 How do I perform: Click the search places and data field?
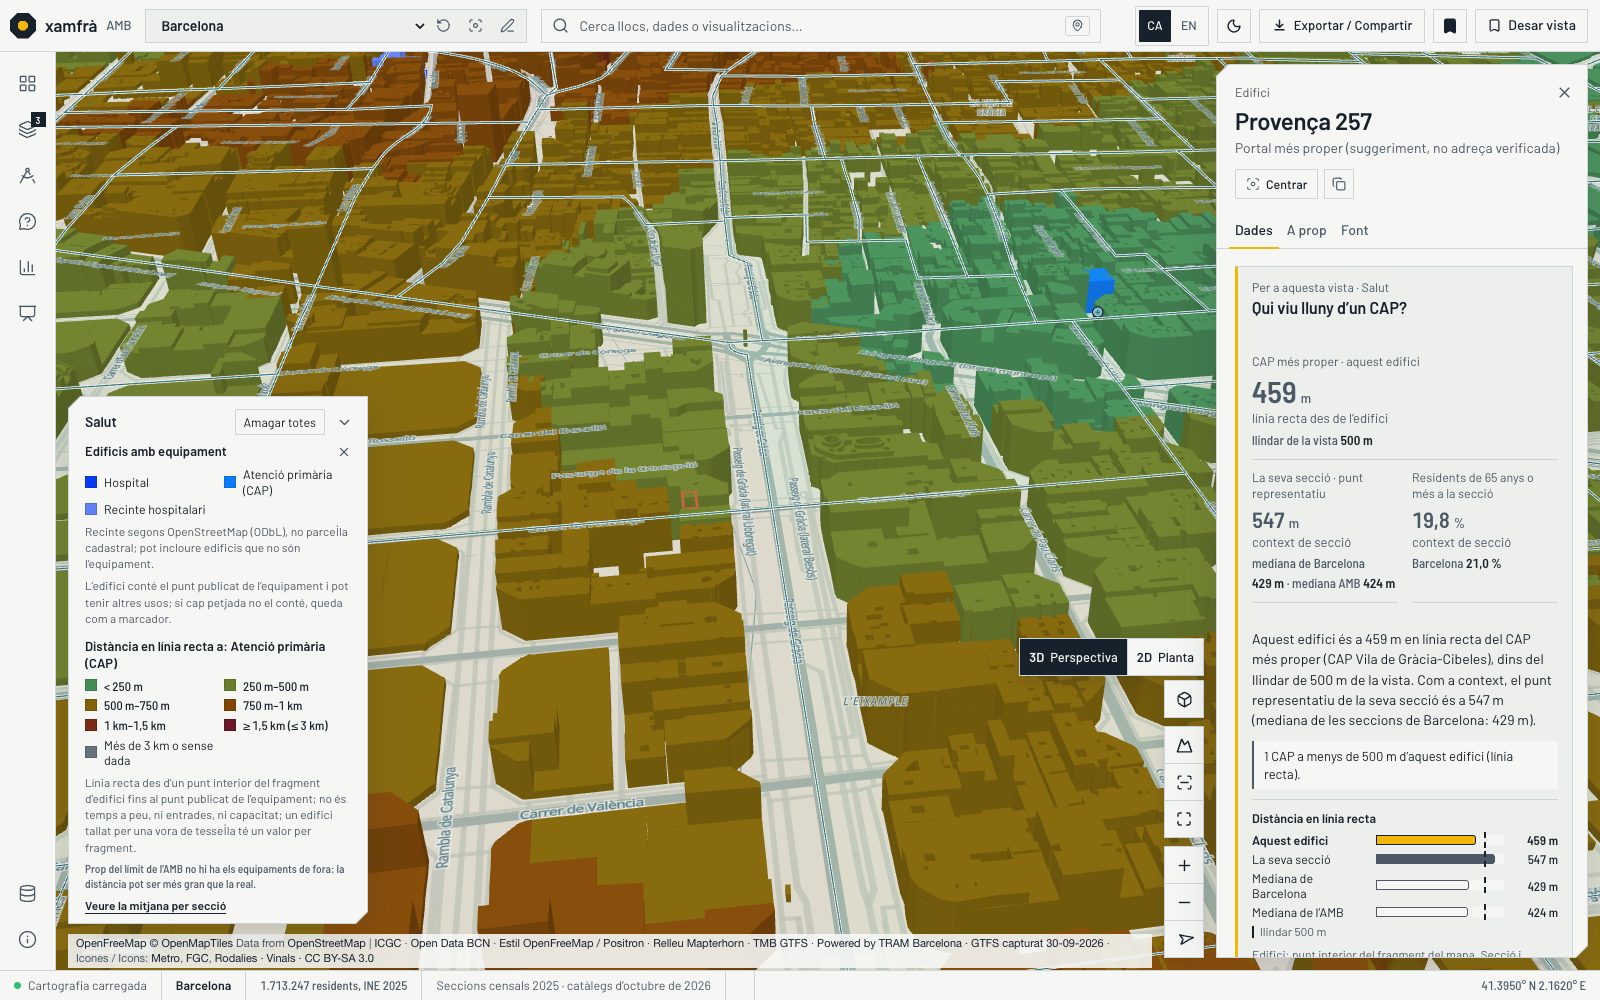click(820, 26)
